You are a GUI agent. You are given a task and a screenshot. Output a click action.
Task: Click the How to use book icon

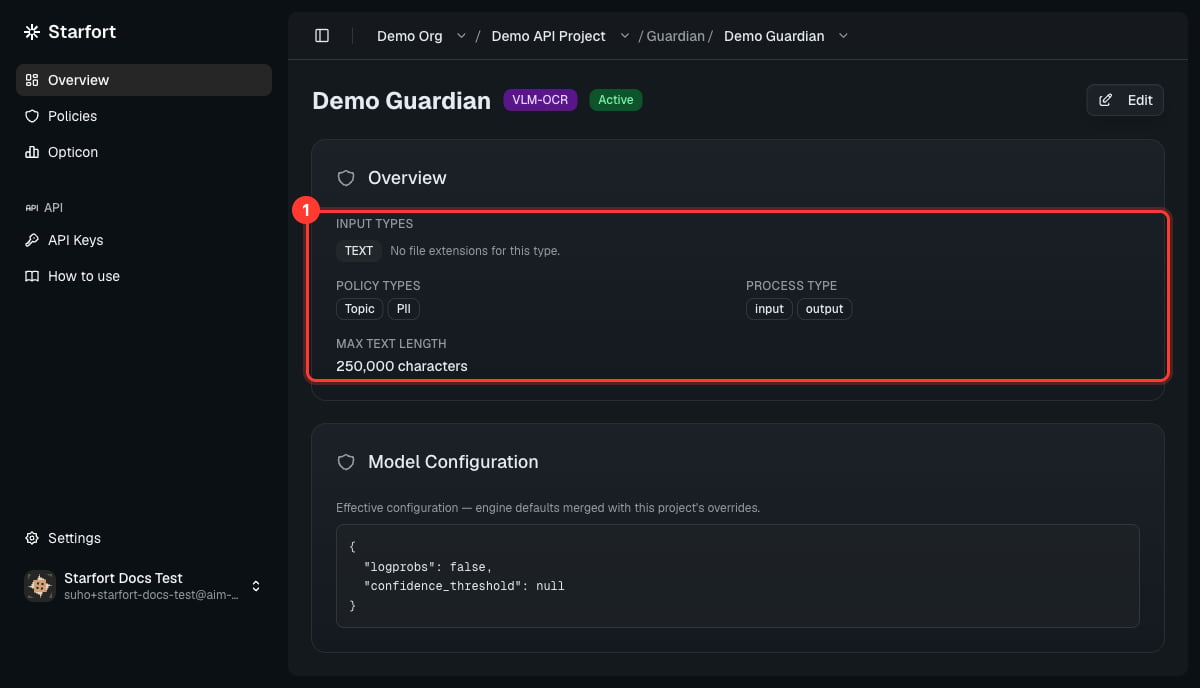(32, 276)
